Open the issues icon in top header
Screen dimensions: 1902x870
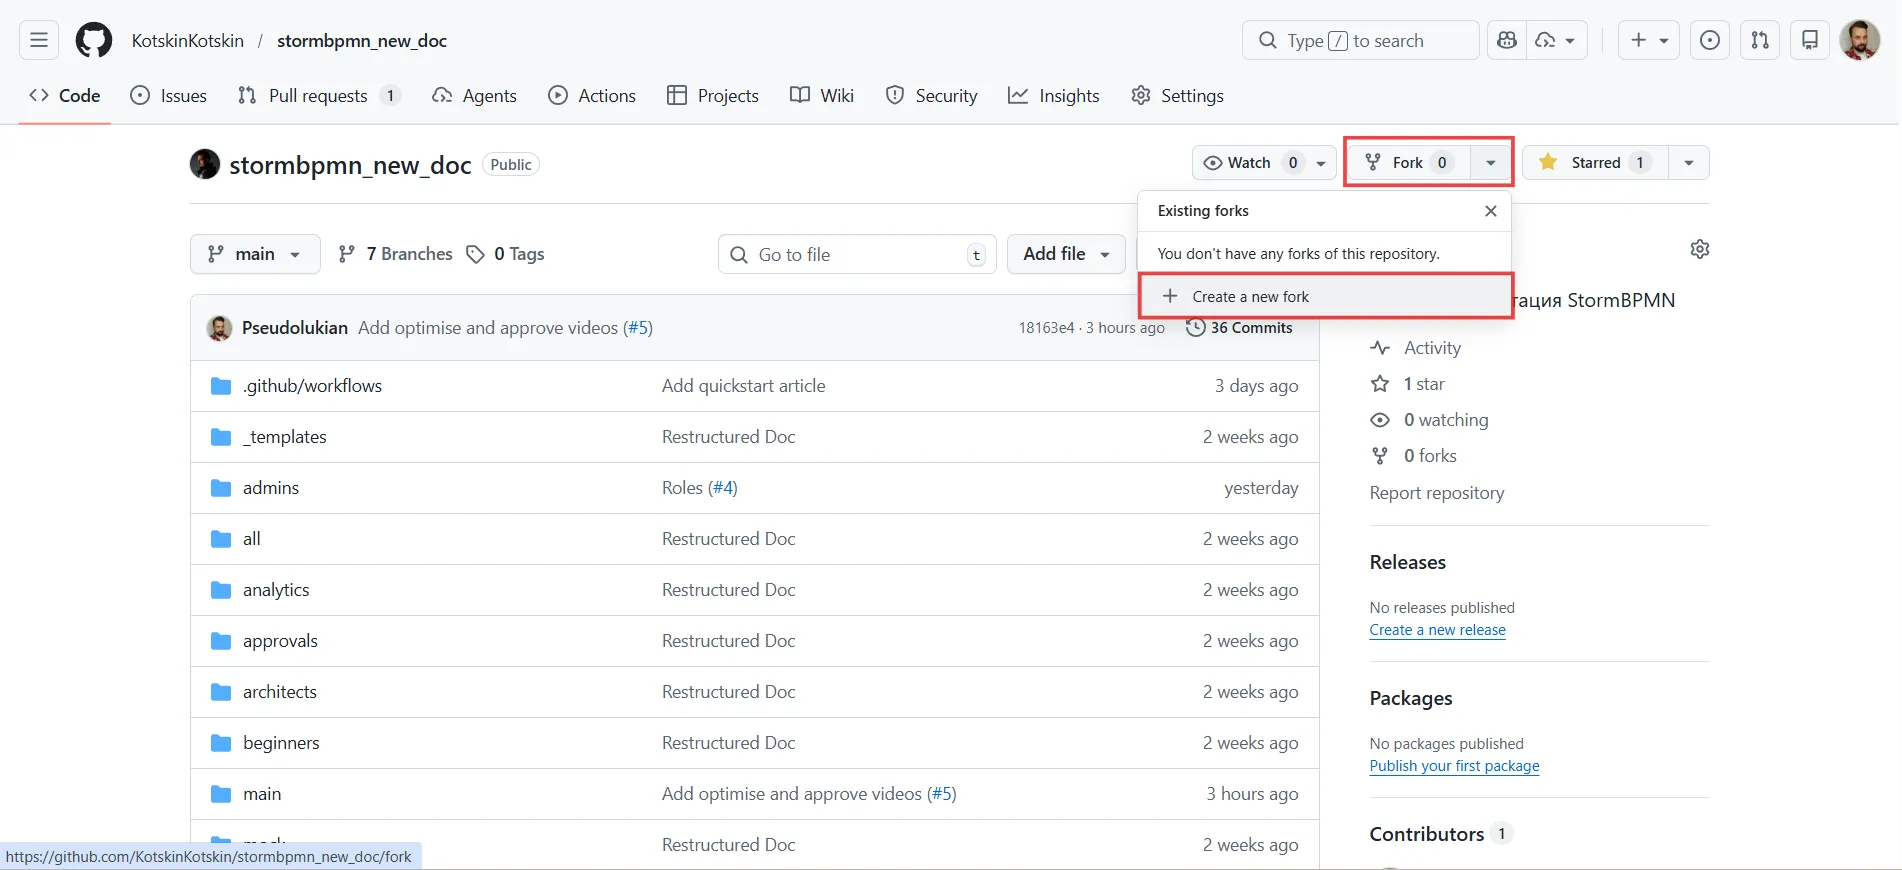point(1710,41)
